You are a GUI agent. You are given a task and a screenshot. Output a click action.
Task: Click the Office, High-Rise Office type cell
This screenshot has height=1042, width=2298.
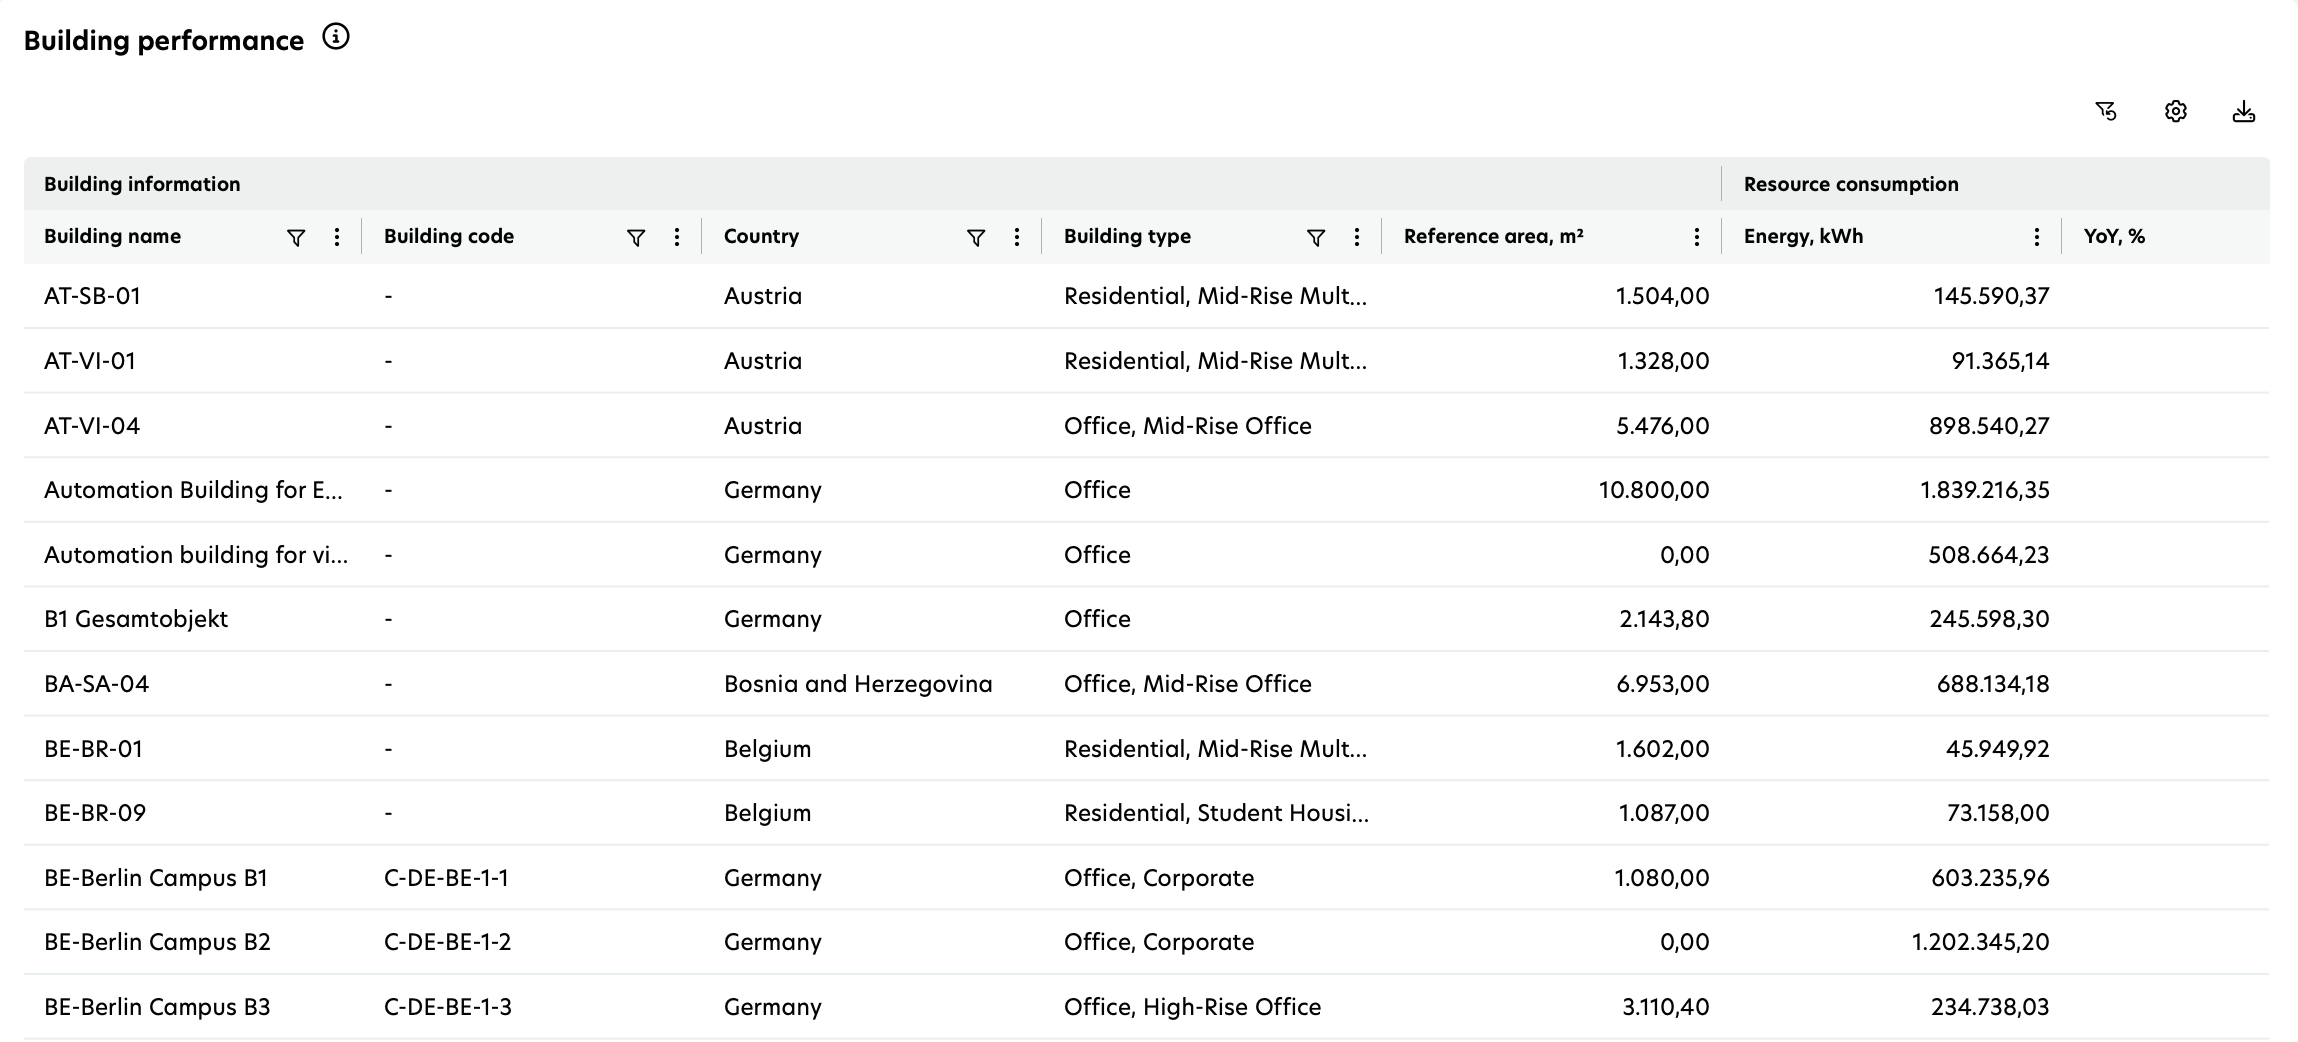1192,1007
